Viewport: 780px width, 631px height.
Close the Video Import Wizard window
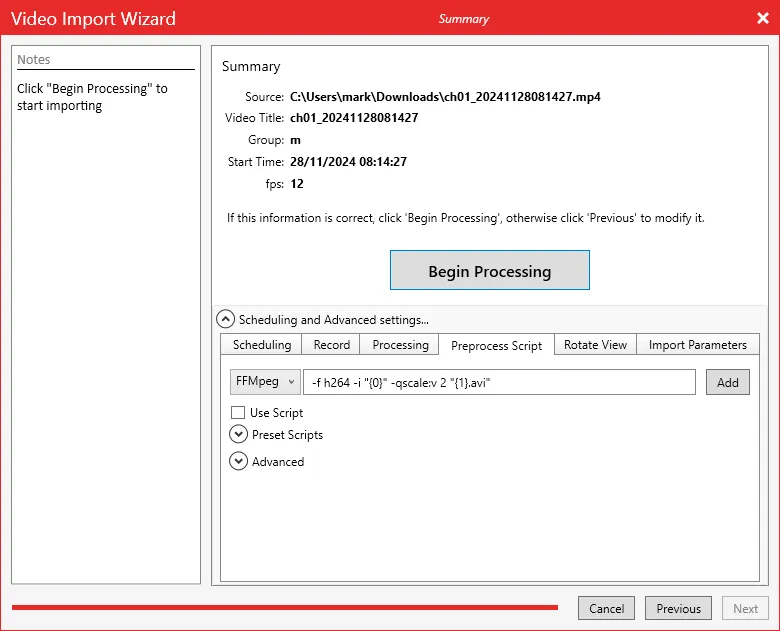tap(763, 18)
